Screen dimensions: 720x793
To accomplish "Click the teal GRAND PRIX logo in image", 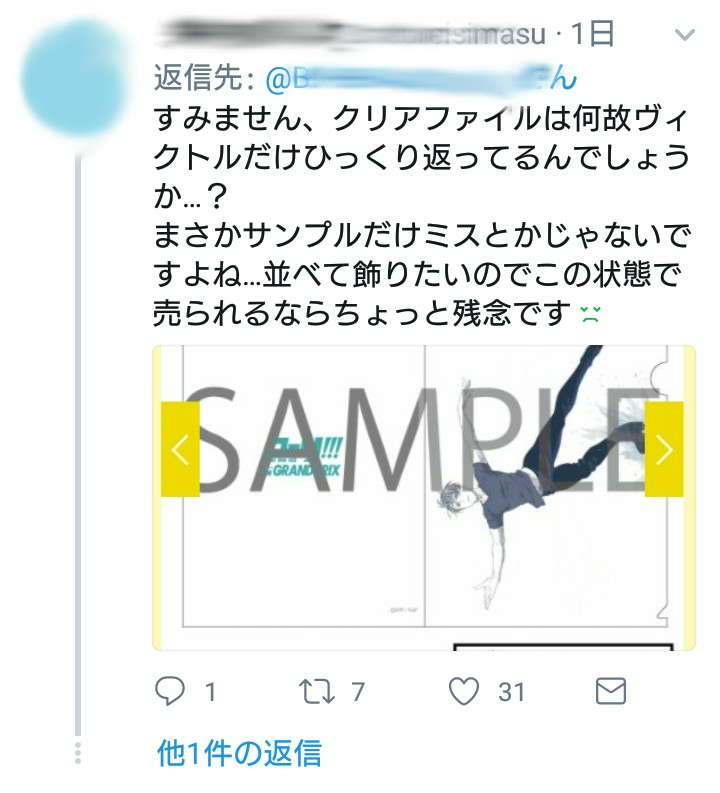I will (x=303, y=458).
